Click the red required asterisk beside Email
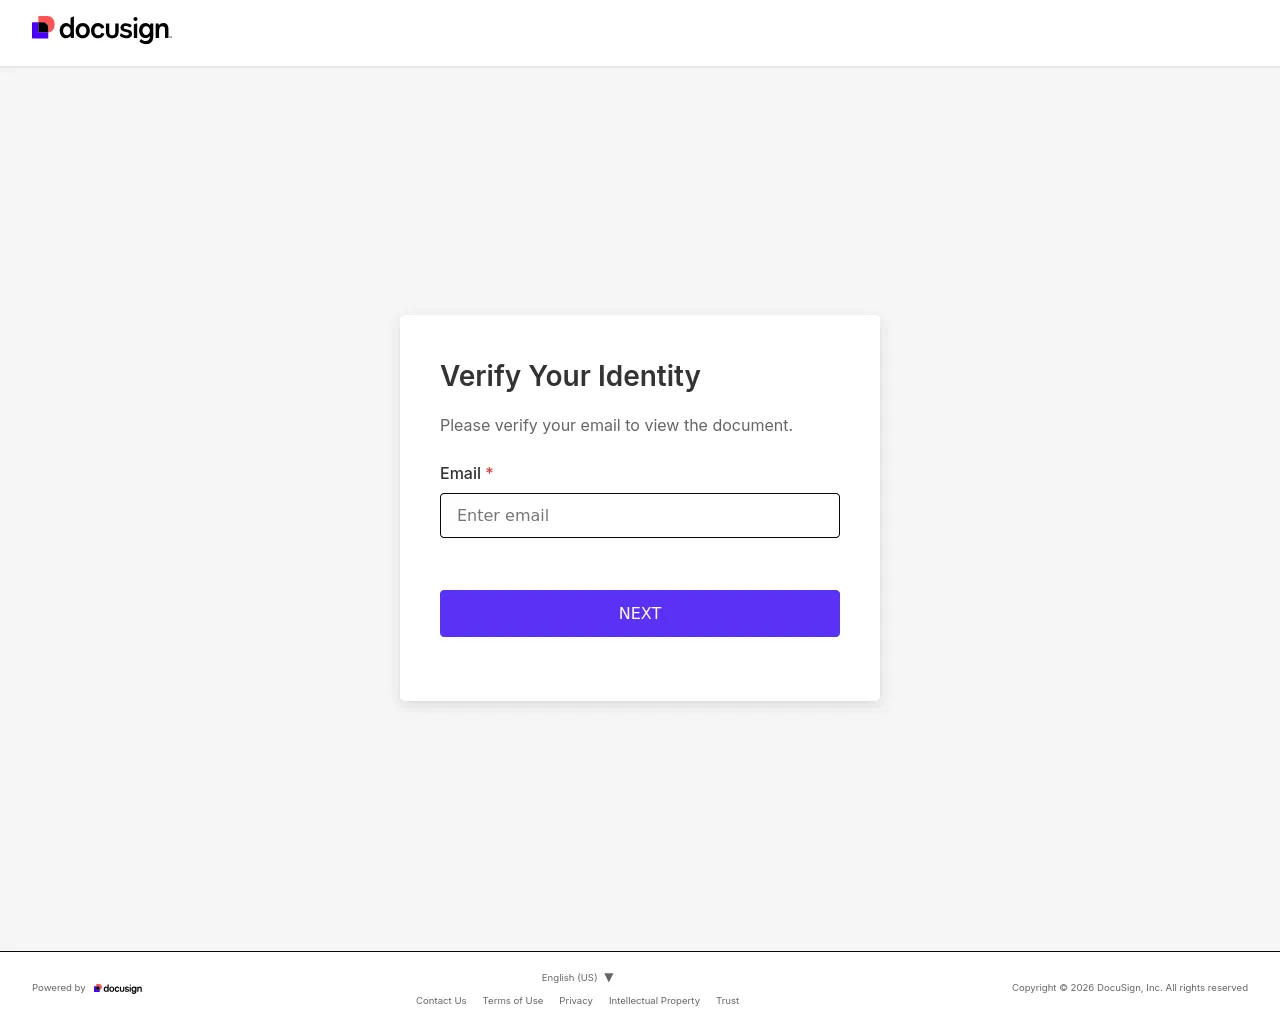Image resolution: width=1280 pixels, height=1024 pixels. click(489, 473)
